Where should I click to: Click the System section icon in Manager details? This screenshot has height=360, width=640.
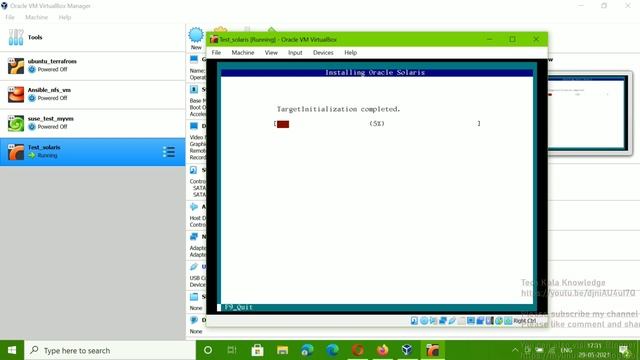[x=194, y=89]
